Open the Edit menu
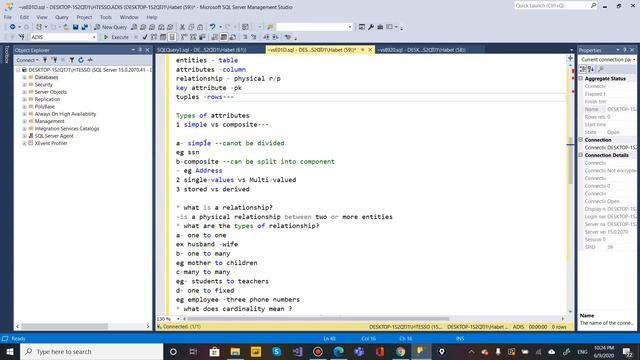640x360 pixels. (x=24, y=17)
